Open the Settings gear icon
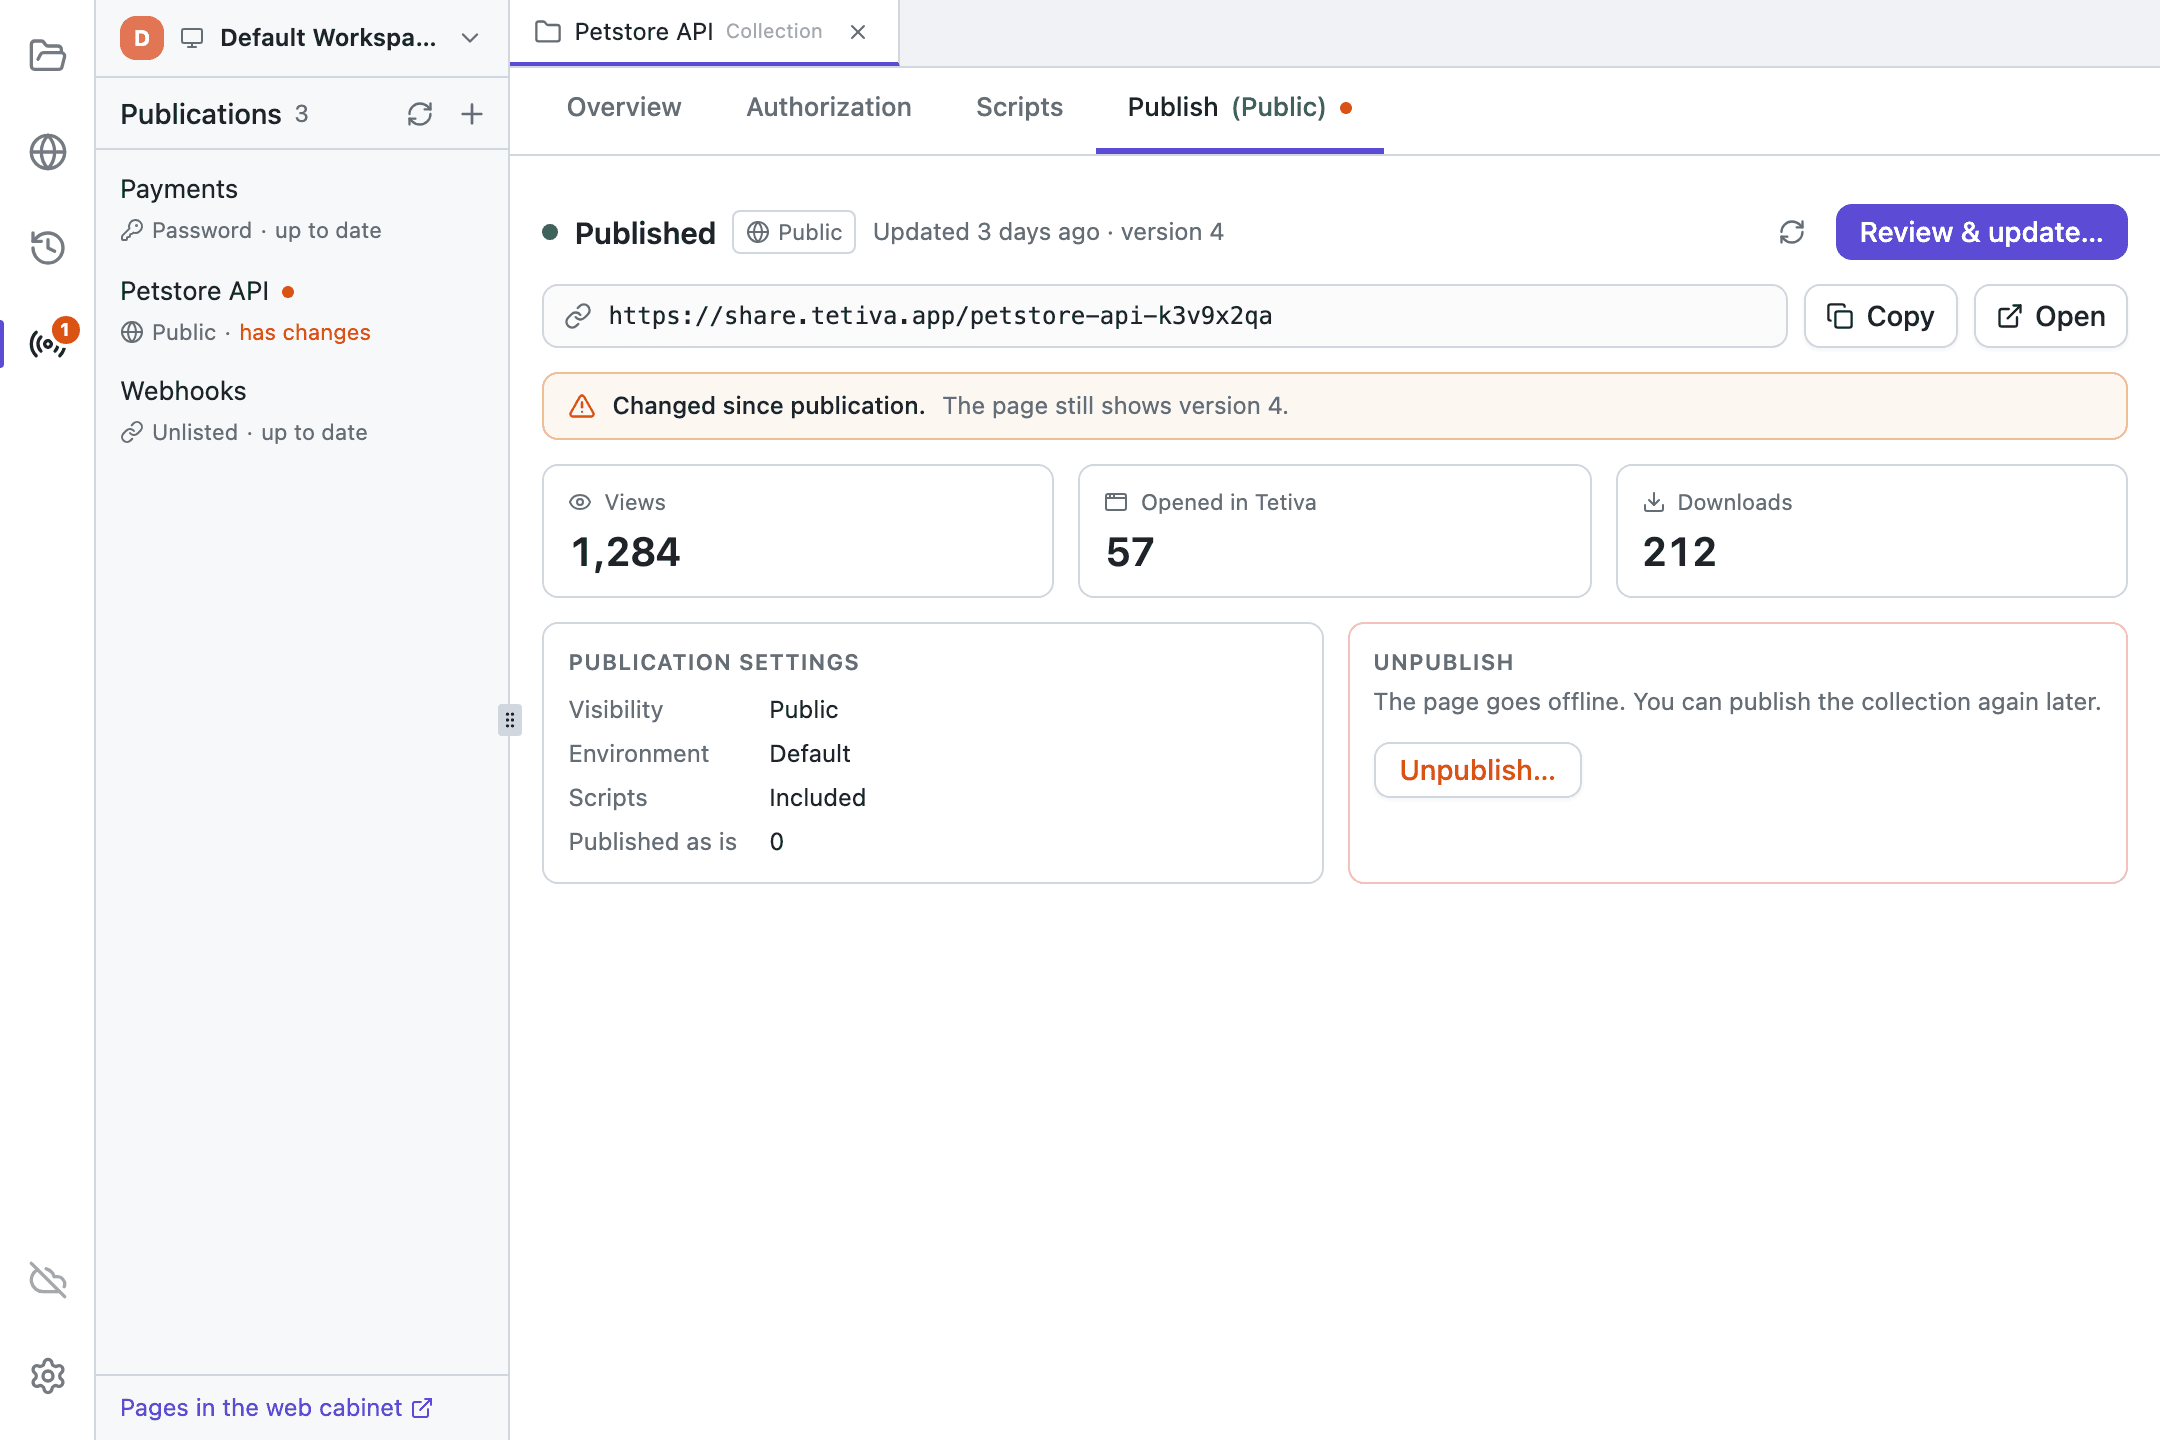Viewport: 2160px width, 1440px height. [47, 1376]
